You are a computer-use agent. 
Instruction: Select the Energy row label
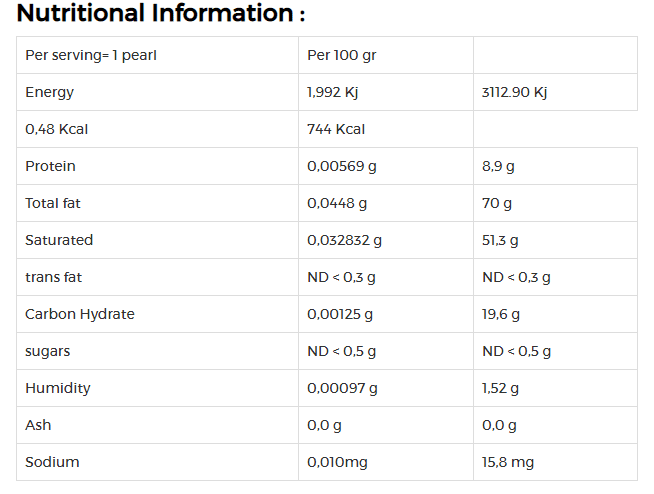[50, 92]
